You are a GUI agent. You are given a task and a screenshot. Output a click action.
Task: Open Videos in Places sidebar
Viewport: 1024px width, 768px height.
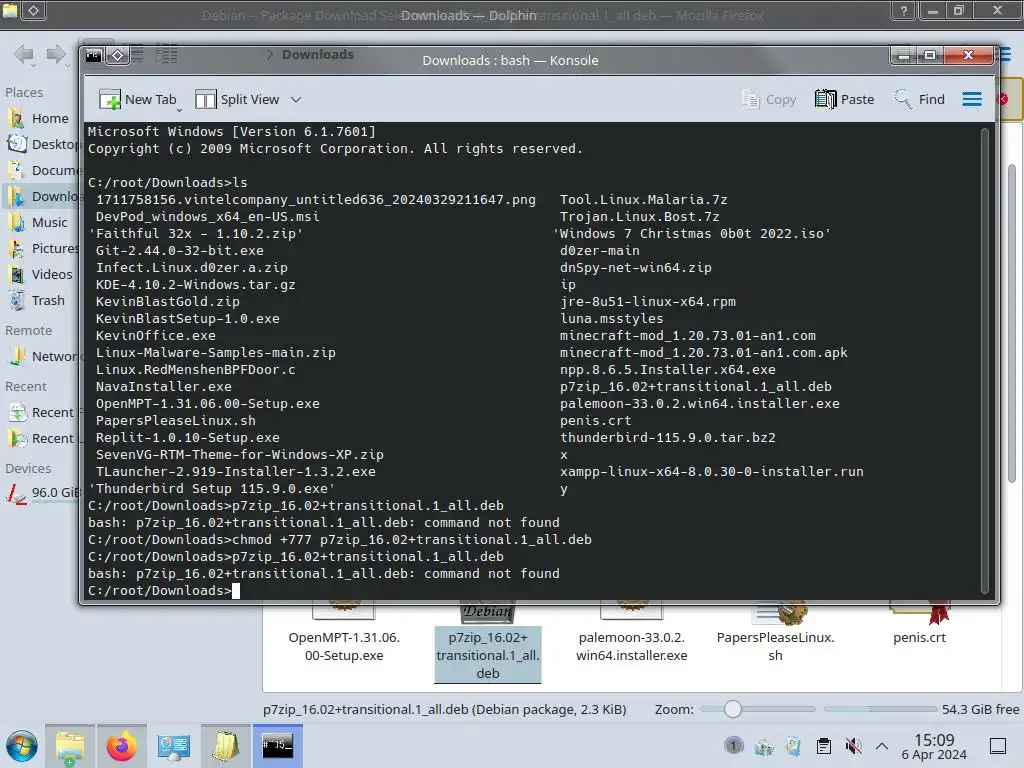tap(40, 275)
